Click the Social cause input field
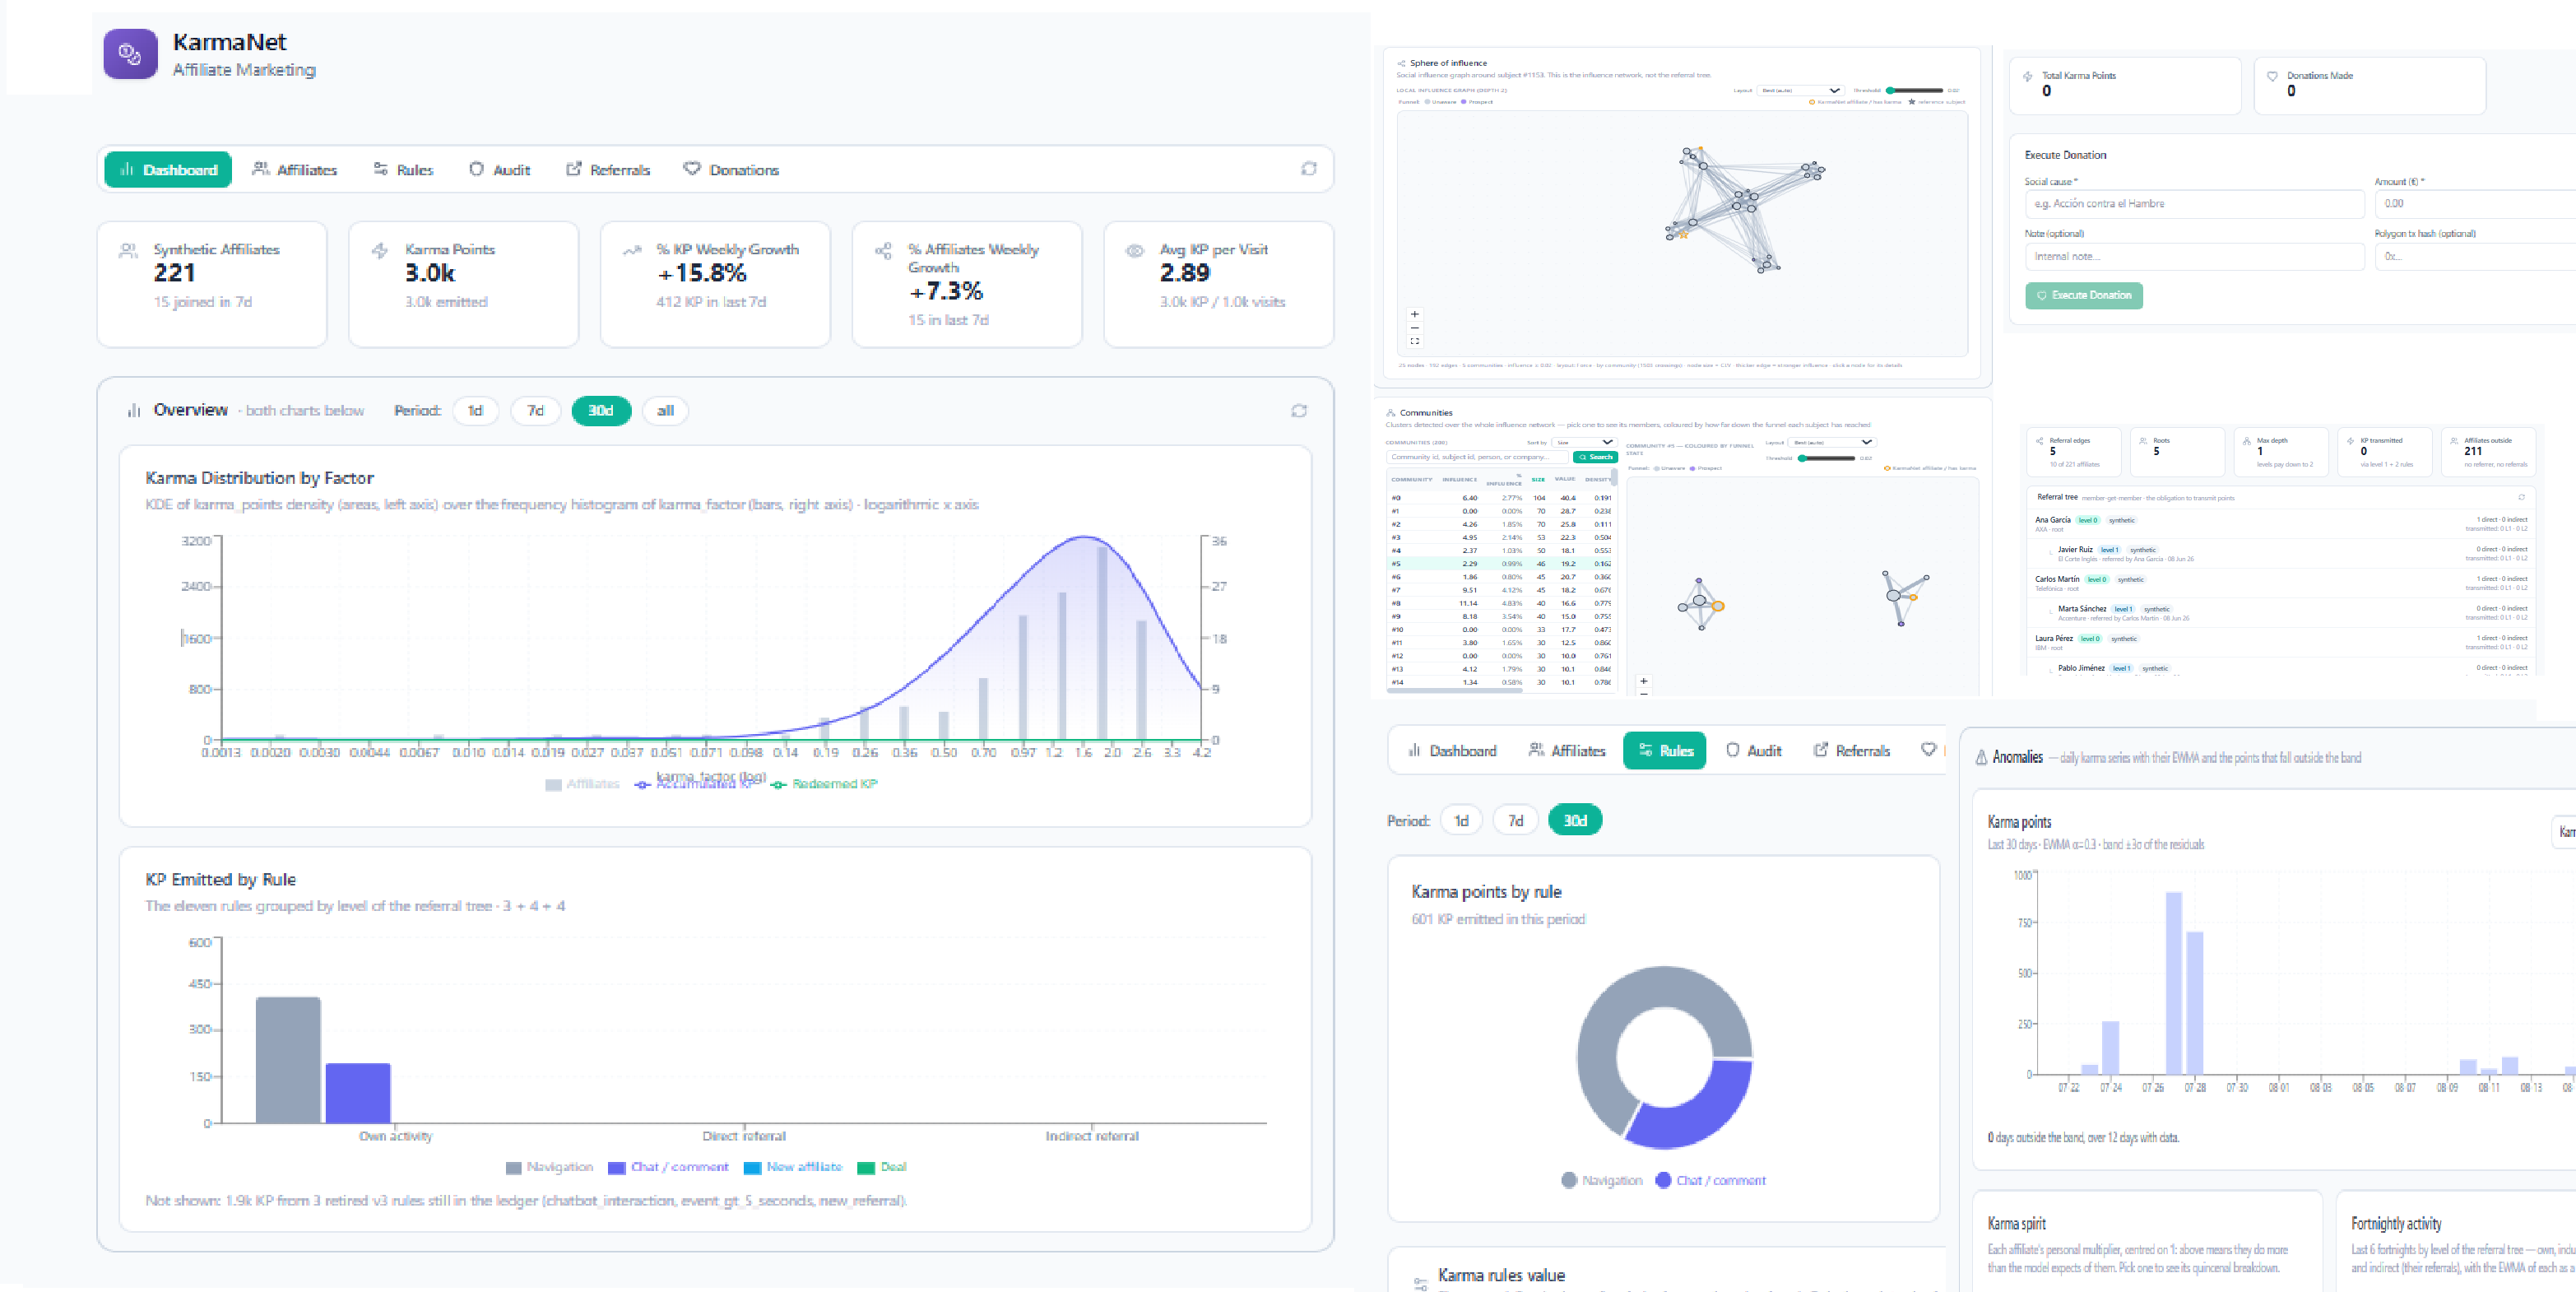The width and height of the screenshot is (2576, 1292). [x=2194, y=203]
